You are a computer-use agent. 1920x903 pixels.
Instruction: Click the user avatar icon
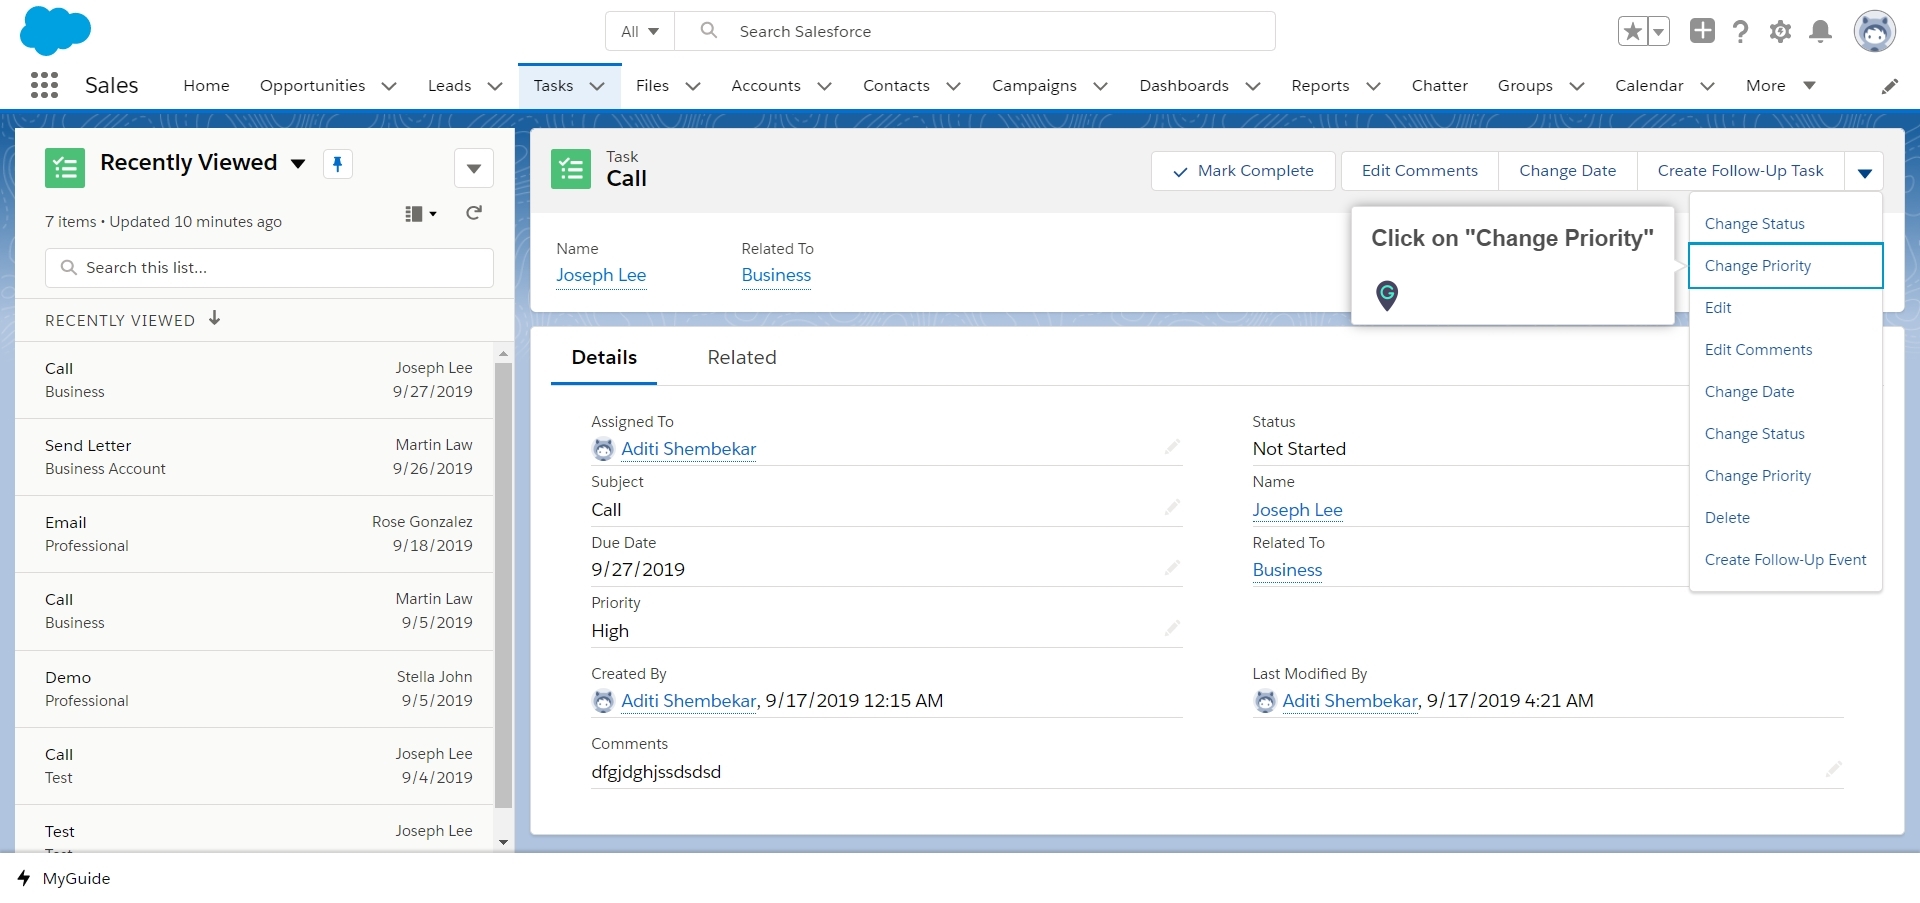pos(1875,31)
